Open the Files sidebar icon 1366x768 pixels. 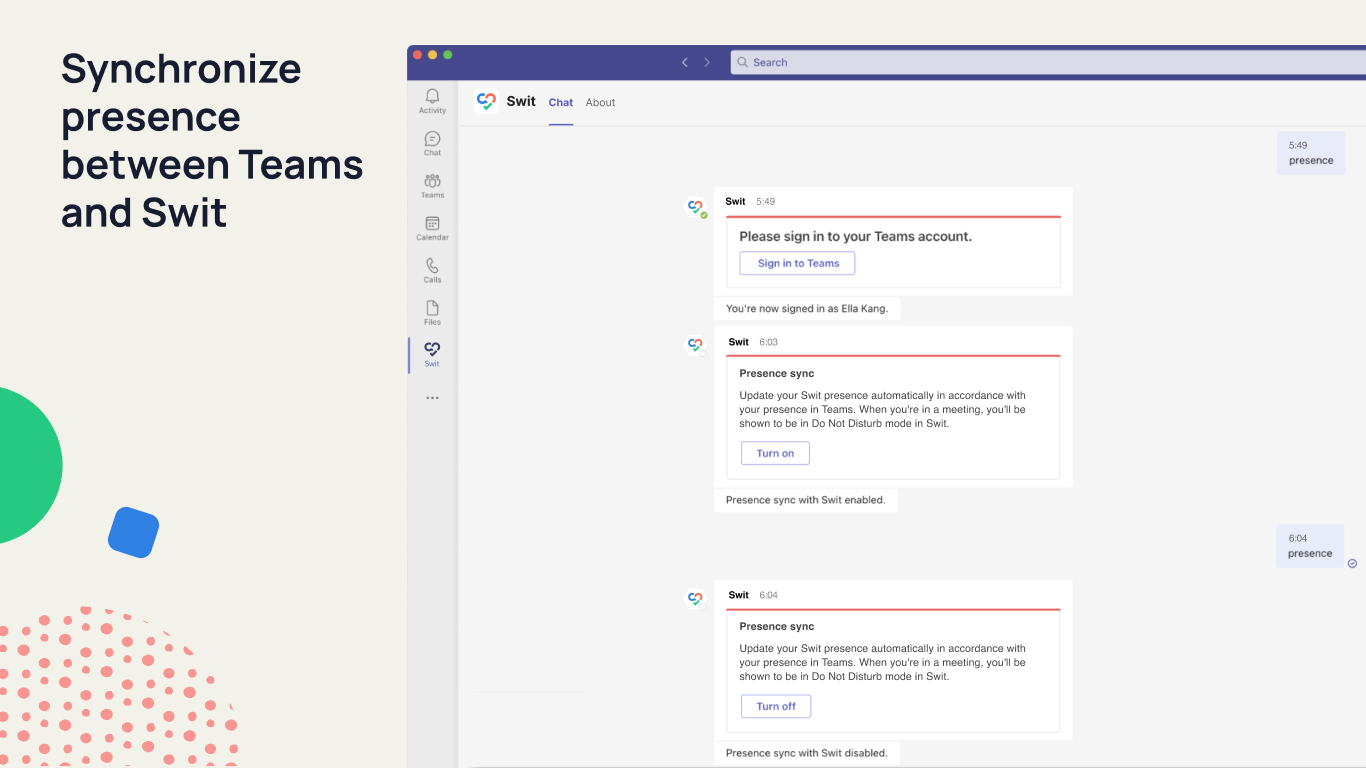coord(432,312)
